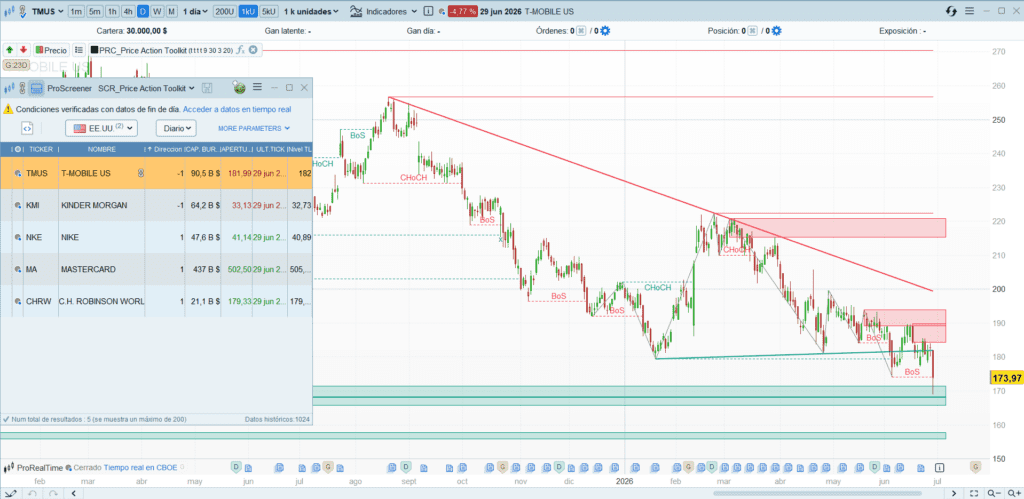Open the '1 día' timeframe dropdown
Image resolution: width=1024 pixels, height=499 pixels.
click(195, 11)
